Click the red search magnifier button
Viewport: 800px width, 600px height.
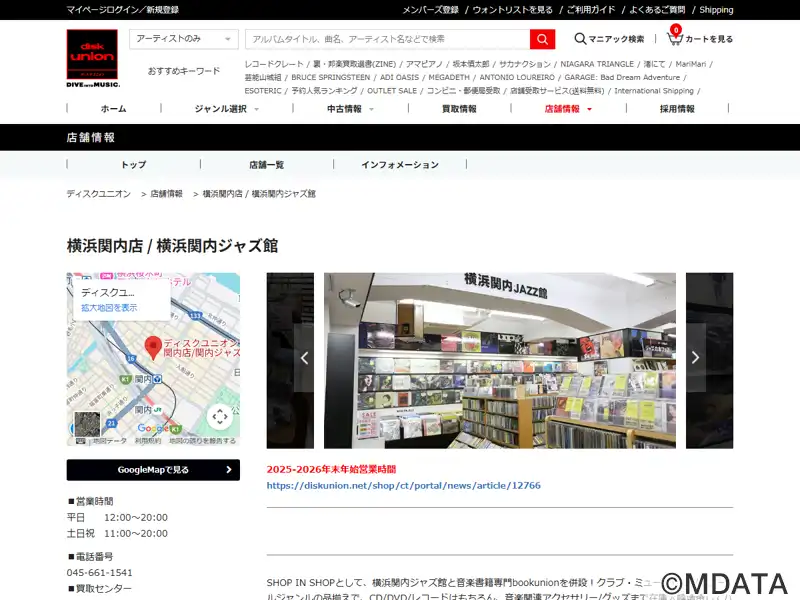(x=542, y=39)
